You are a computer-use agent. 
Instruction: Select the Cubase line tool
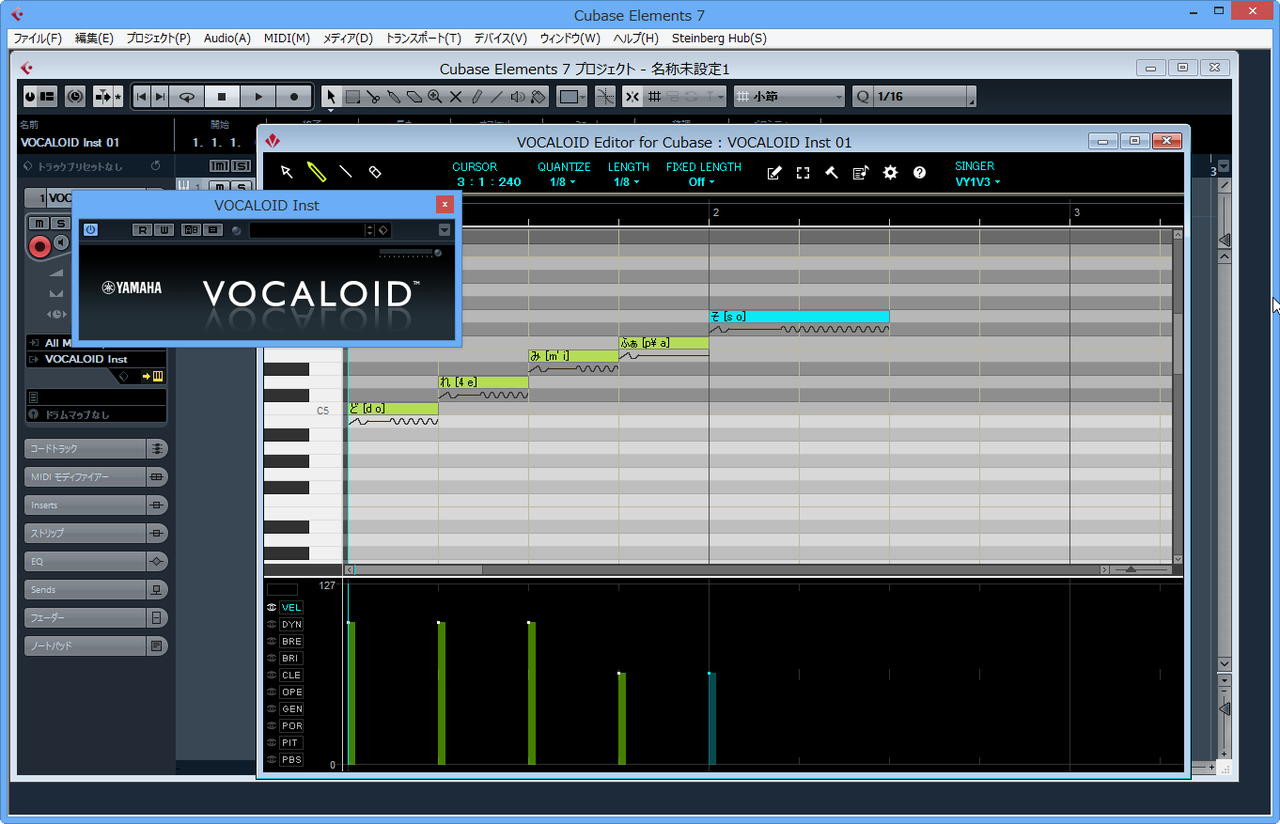point(497,97)
